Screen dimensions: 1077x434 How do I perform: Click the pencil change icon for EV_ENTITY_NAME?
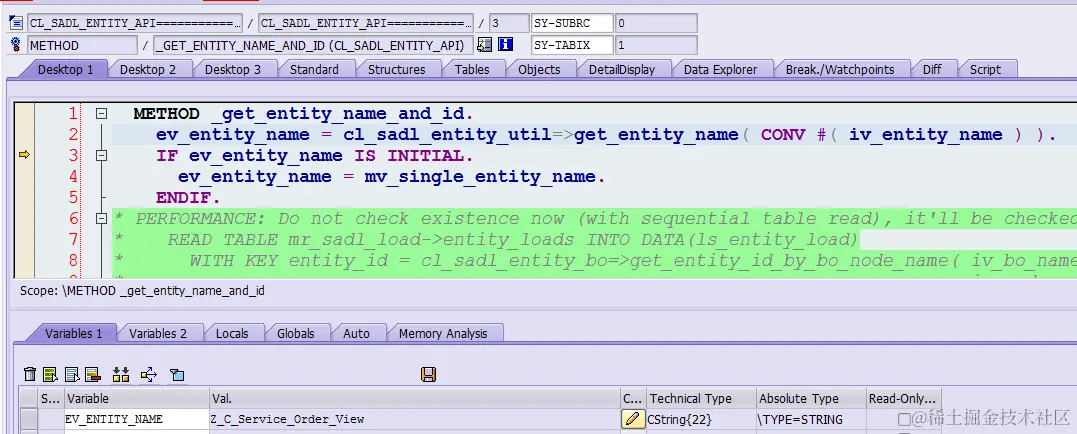click(633, 419)
